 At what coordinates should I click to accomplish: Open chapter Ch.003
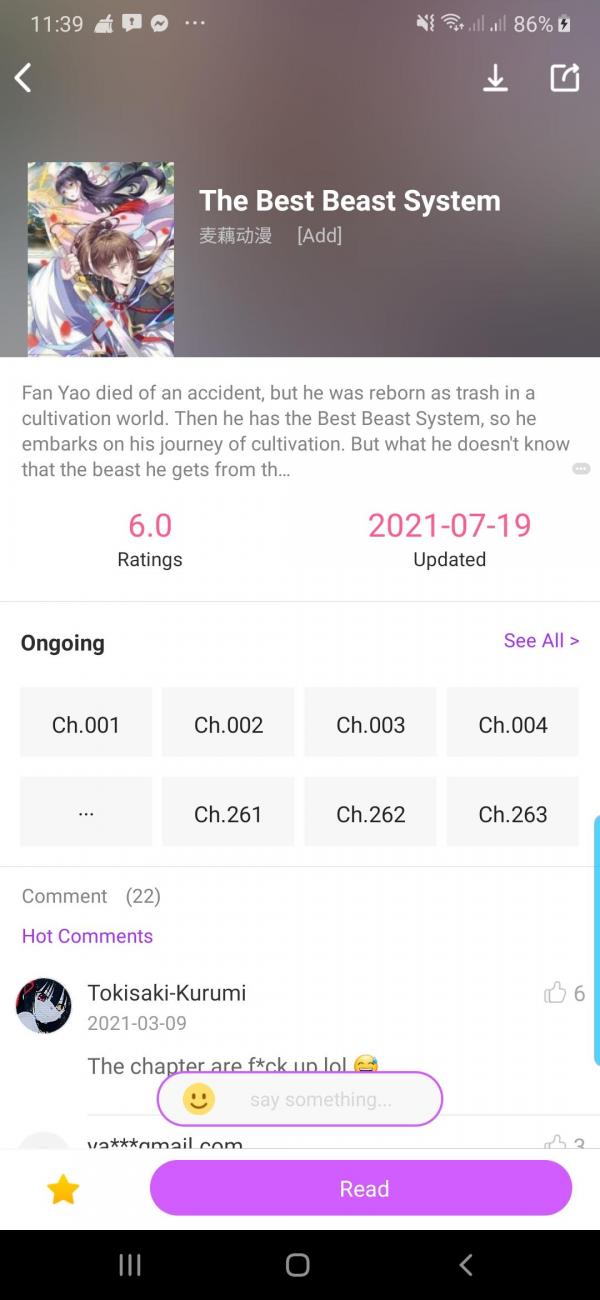pyautogui.click(x=371, y=724)
